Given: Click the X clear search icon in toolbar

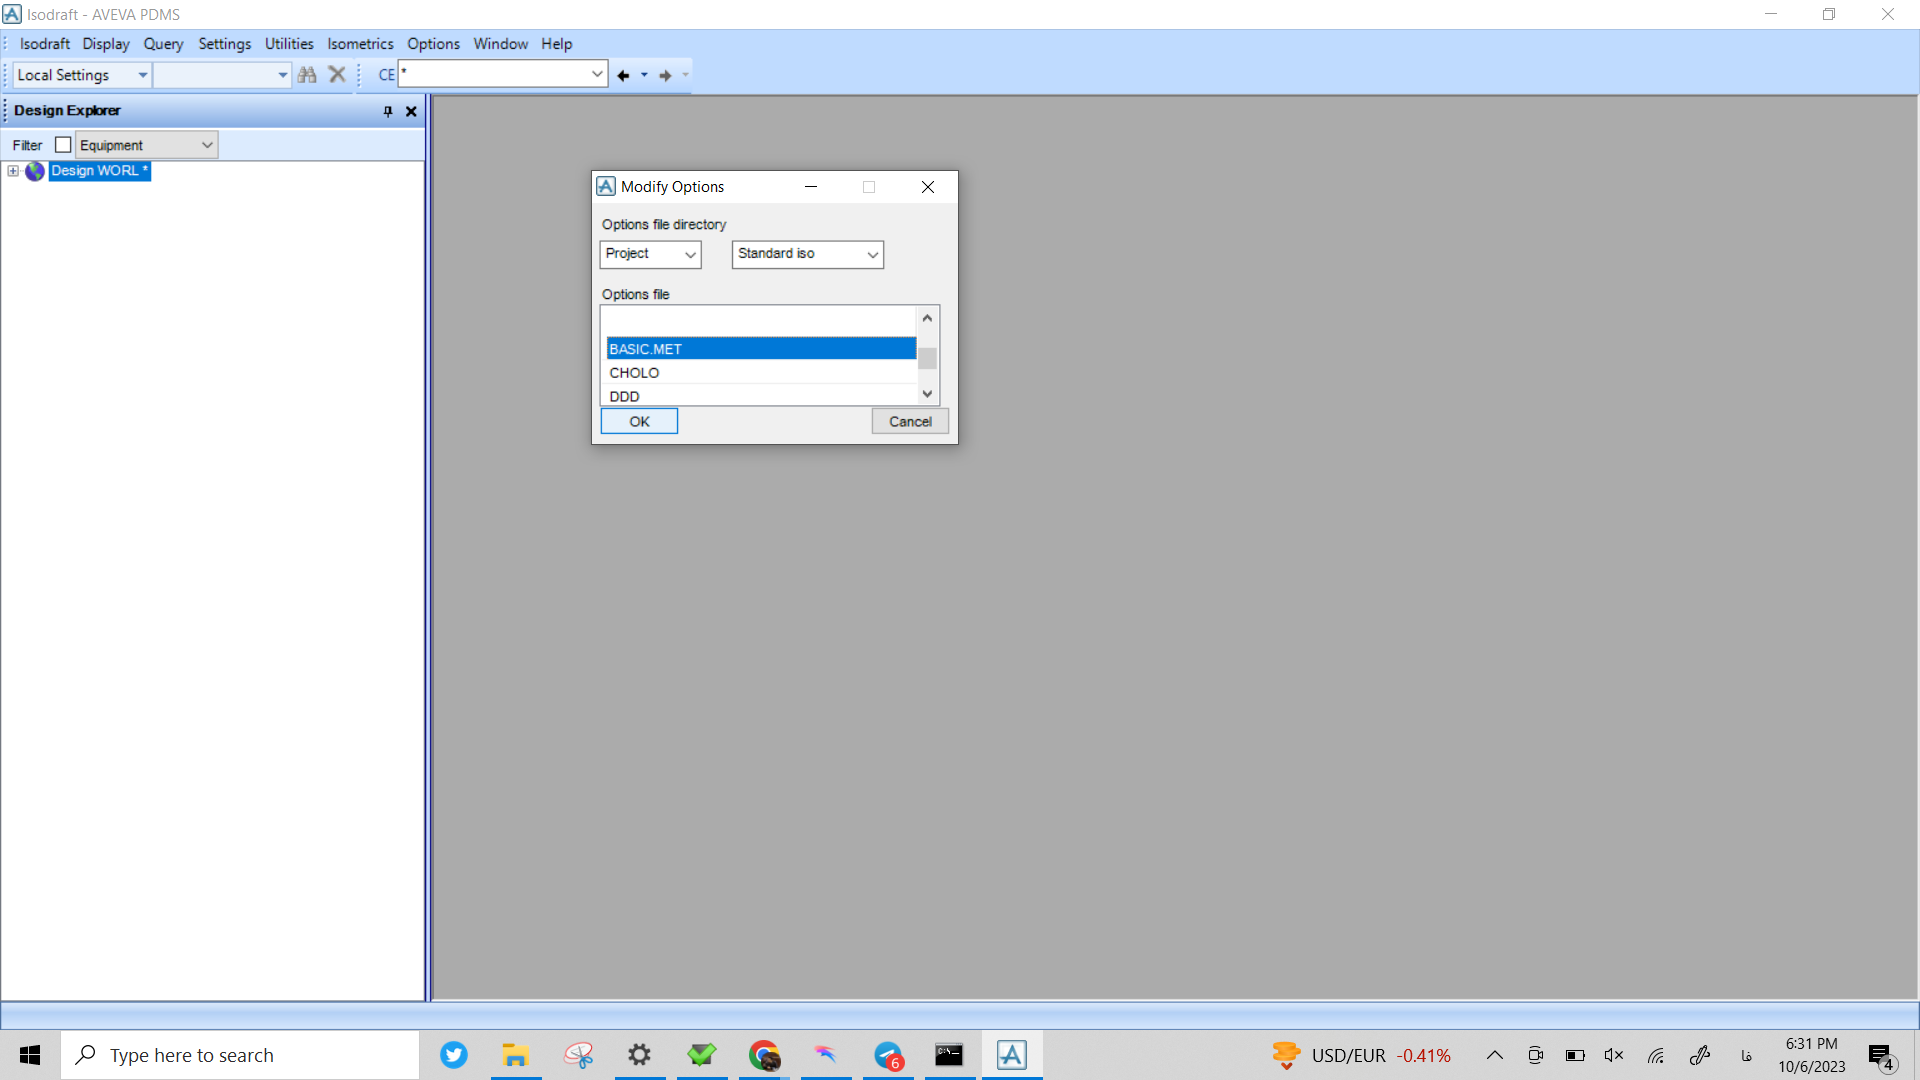Looking at the screenshot, I should click(x=337, y=75).
